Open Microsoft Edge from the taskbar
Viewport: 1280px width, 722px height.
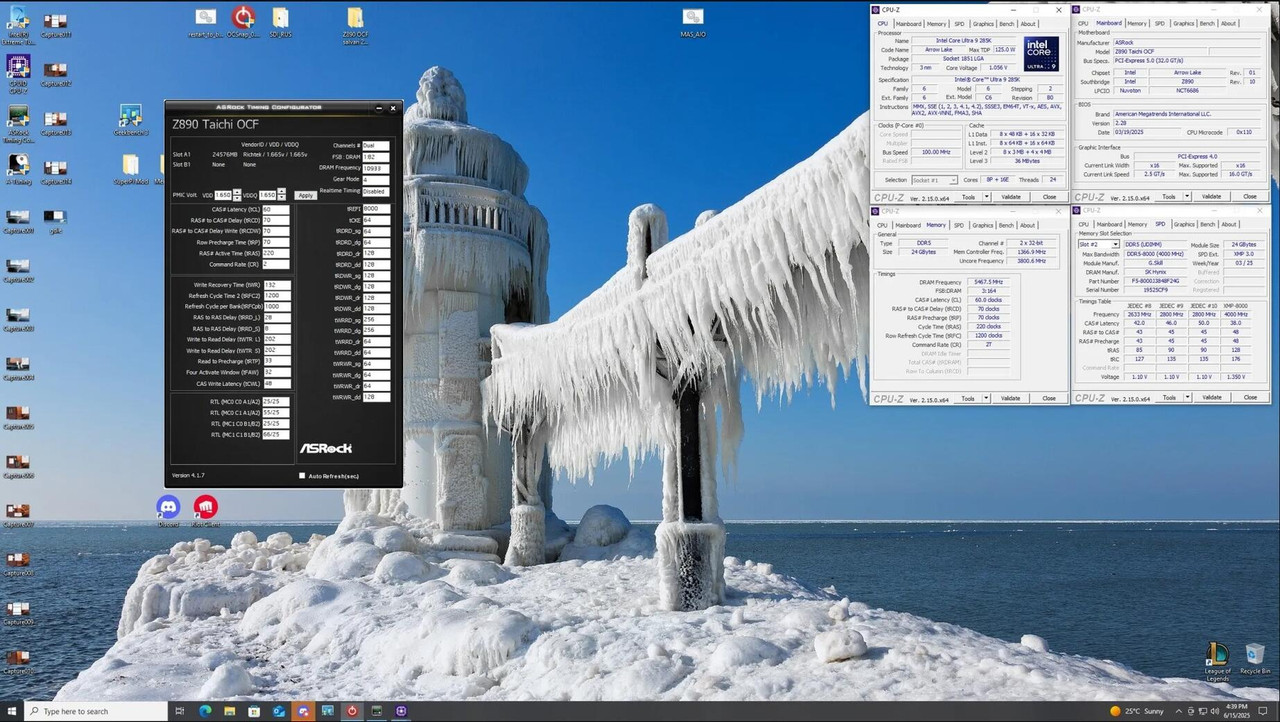pyautogui.click(x=205, y=711)
